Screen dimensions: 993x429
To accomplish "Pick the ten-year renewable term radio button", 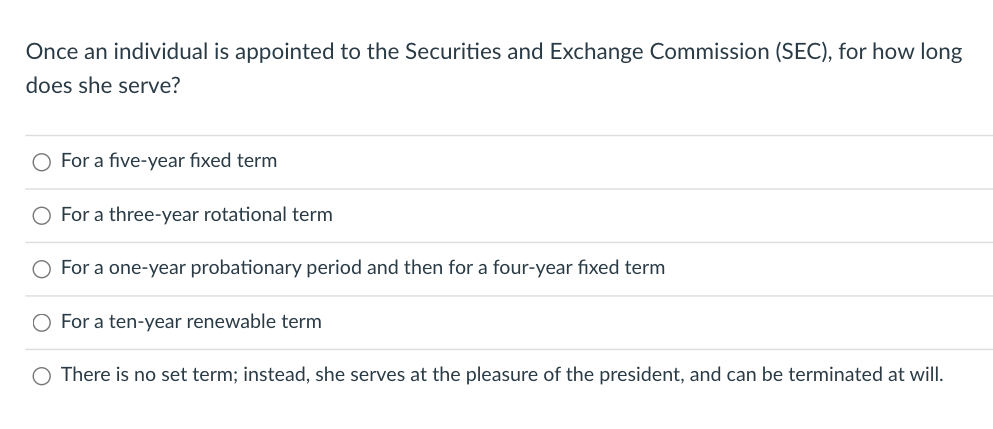I will [x=42, y=322].
